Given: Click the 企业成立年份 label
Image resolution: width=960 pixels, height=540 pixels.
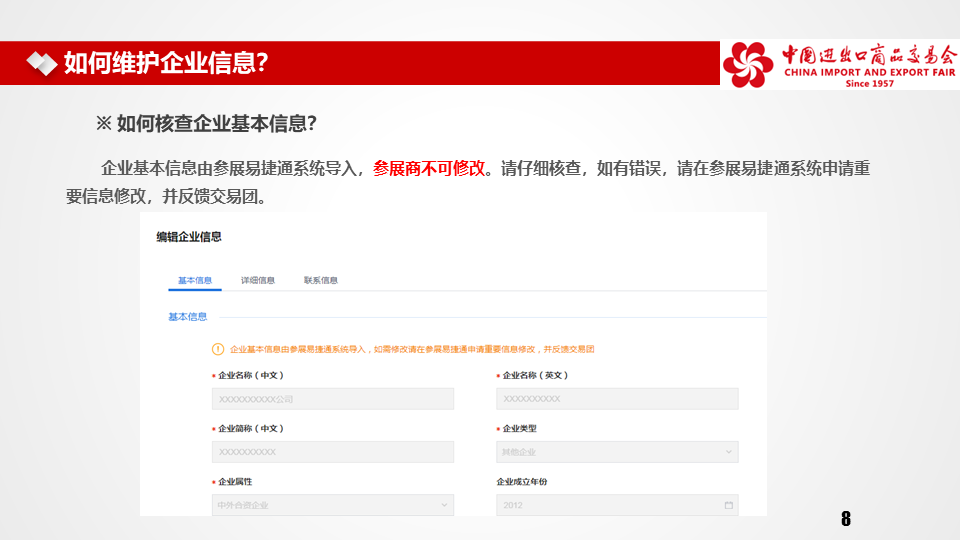Looking at the screenshot, I should click(x=522, y=482).
